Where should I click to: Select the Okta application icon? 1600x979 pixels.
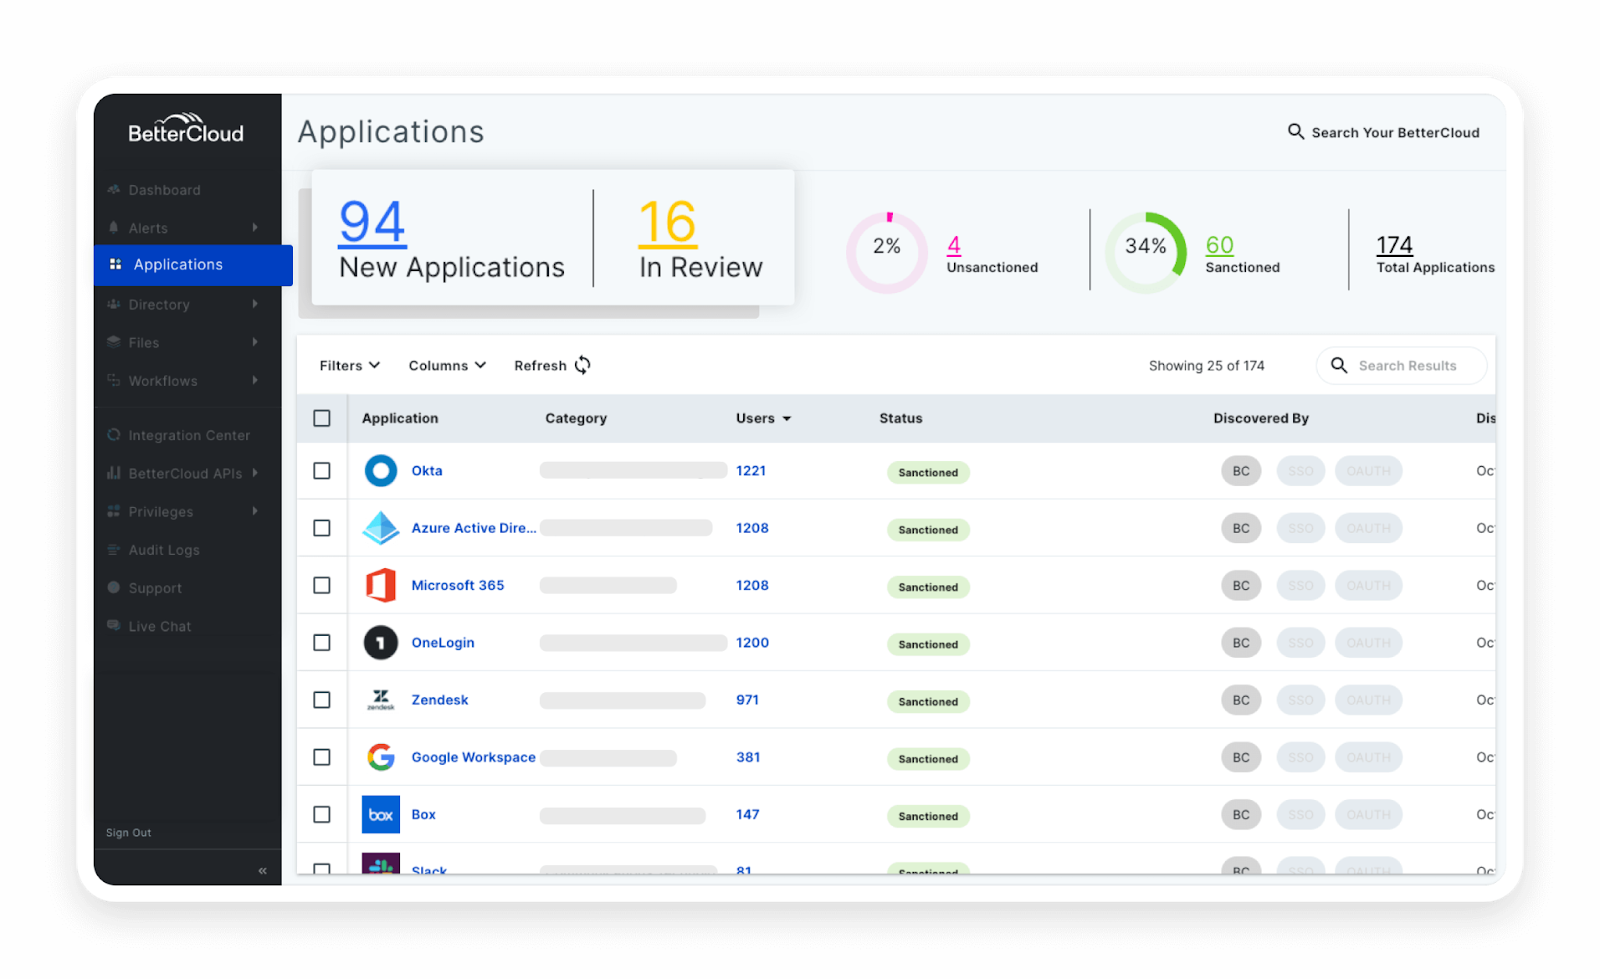(x=380, y=470)
